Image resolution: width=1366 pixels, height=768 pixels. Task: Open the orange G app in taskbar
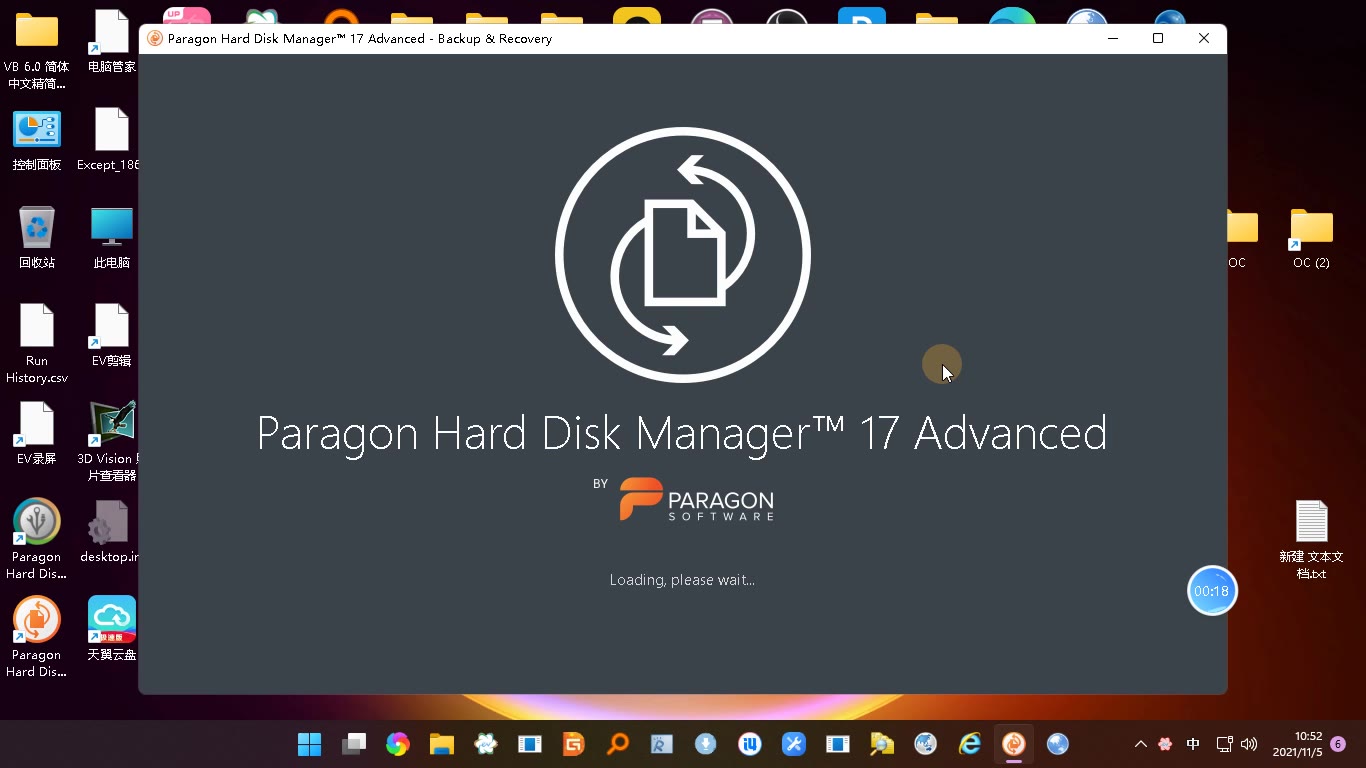coord(574,744)
